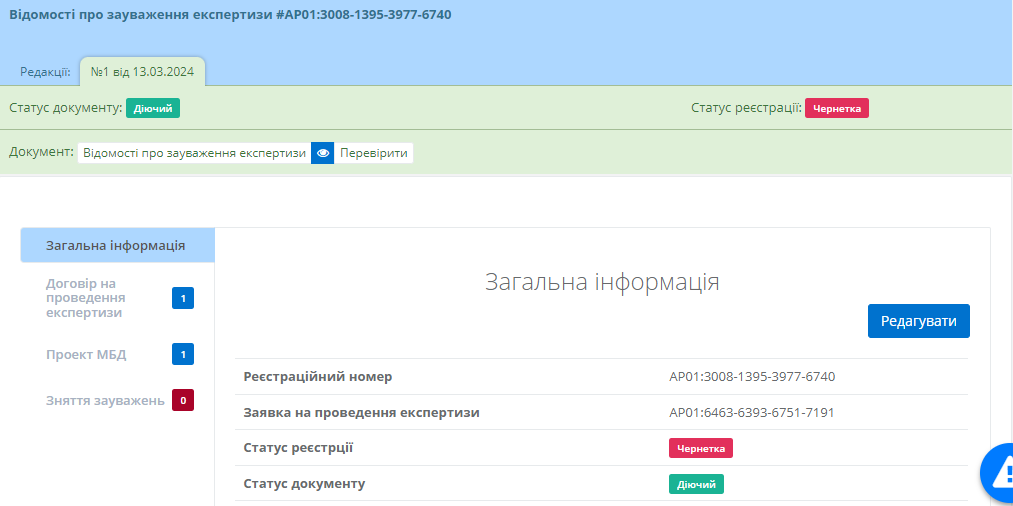Click the Перевірити button
Image resolution: width=1013 pixels, height=506 pixels.
pyautogui.click(x=373, y=153)
